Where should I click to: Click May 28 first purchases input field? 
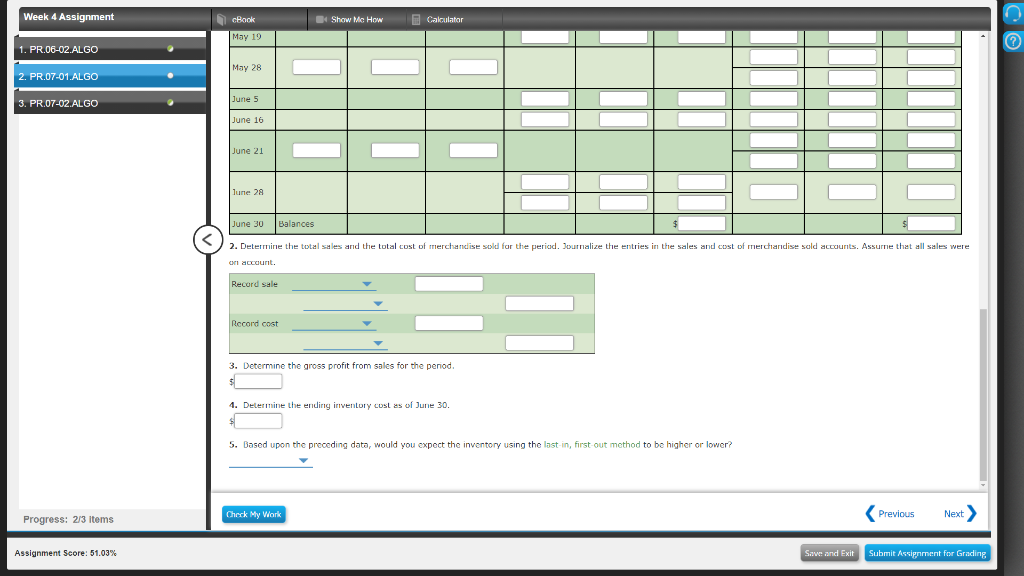pyautogui.click(x=317, y=67)
